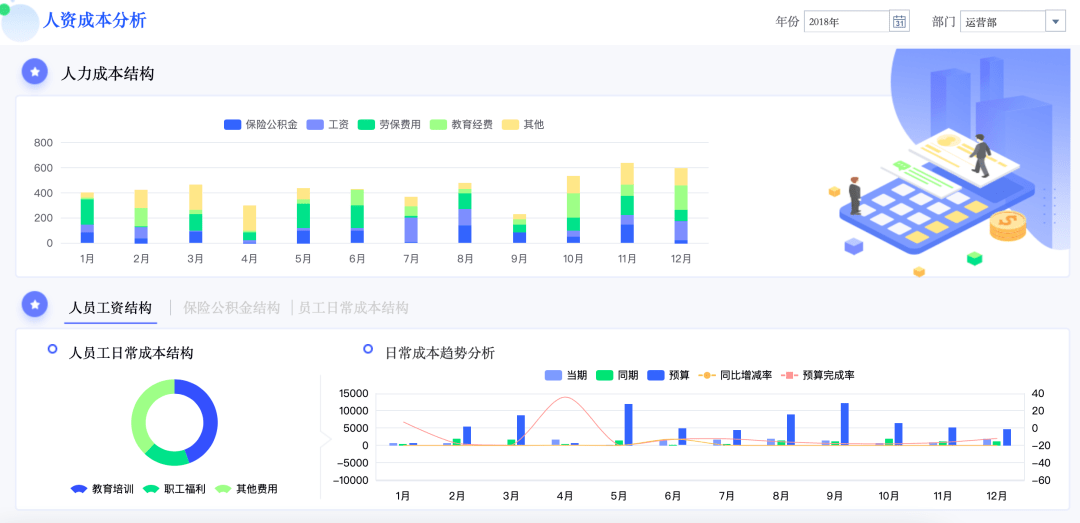The width and height of the screenshot is (1080, 523).
Task: Click the star icon beside 人力成本结构
Action: tap(34, 72)
